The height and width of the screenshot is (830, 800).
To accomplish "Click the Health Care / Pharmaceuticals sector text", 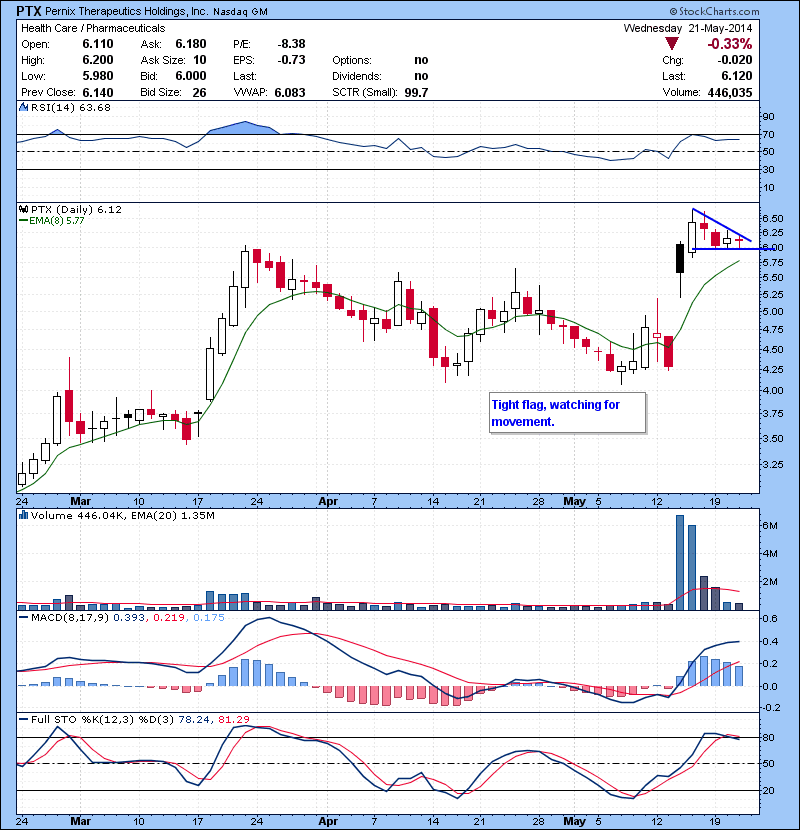I will tap(93, 28).
